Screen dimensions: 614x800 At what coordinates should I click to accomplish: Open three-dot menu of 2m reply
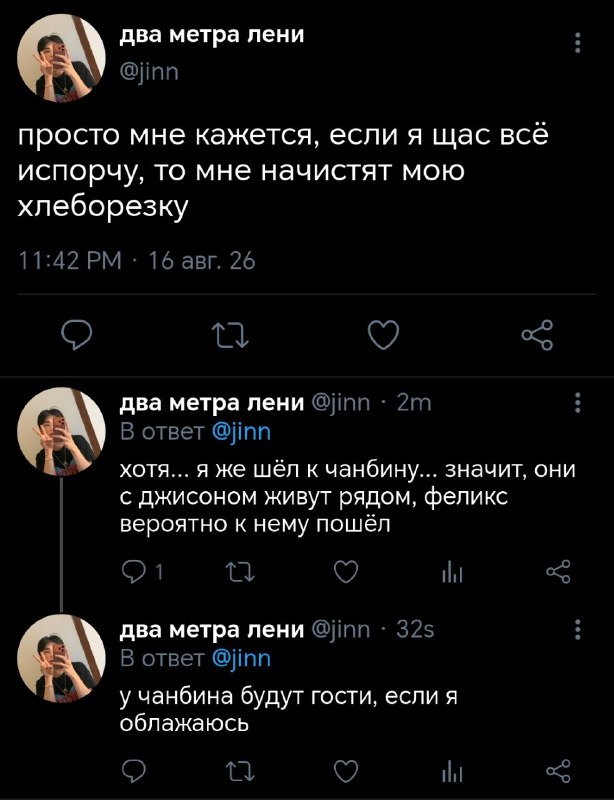(578, 403)
